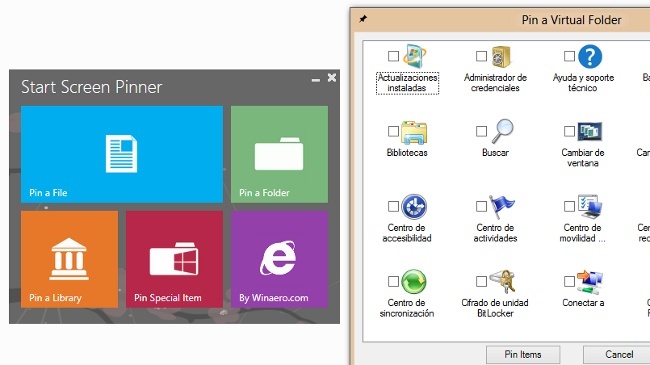Select the Cambiar de ventana icon
The image size is (650, 365).
point(589,131)
